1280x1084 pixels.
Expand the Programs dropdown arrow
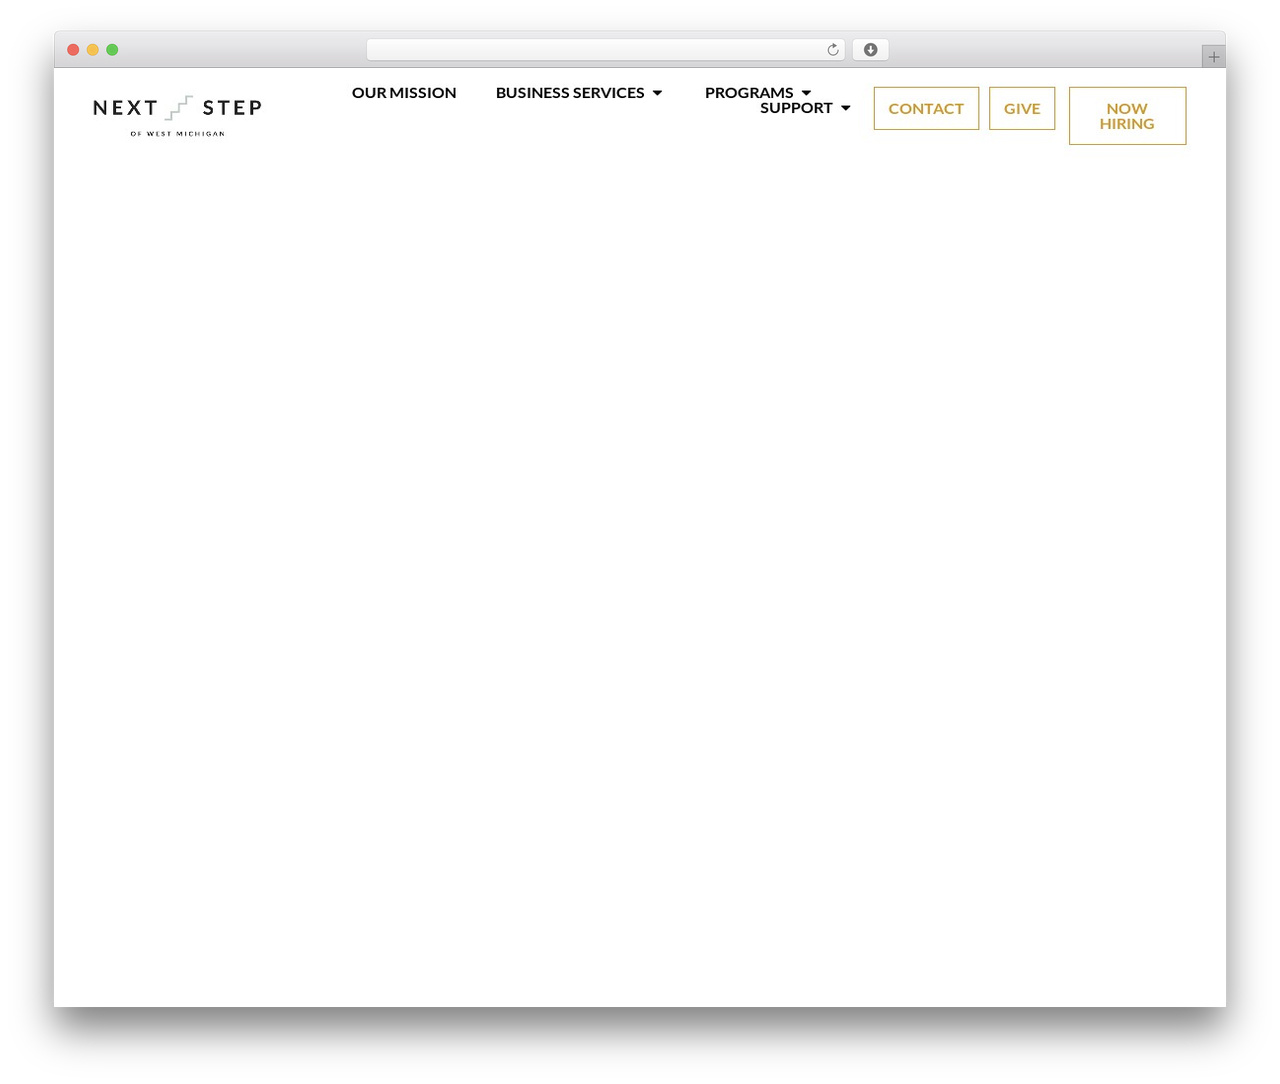806,93
